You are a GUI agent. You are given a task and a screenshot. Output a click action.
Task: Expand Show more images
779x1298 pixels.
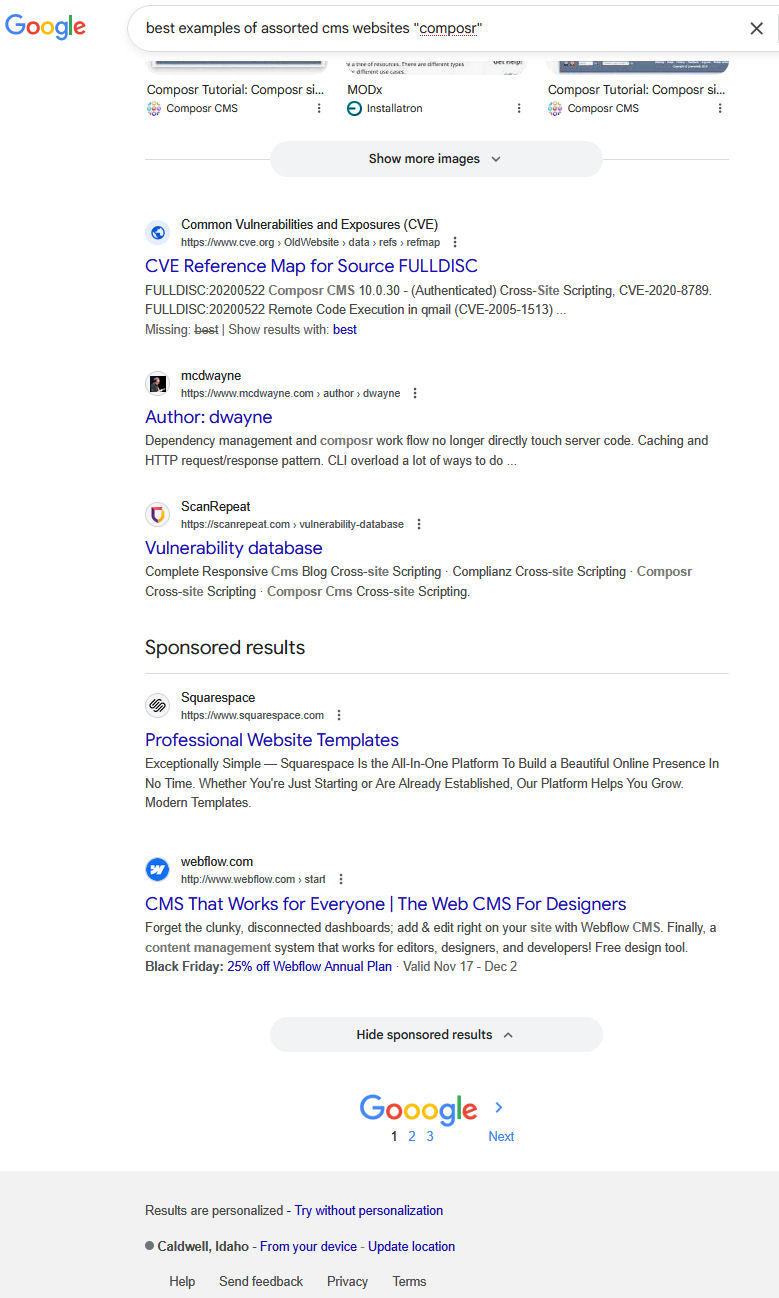[x=435, y=158]
